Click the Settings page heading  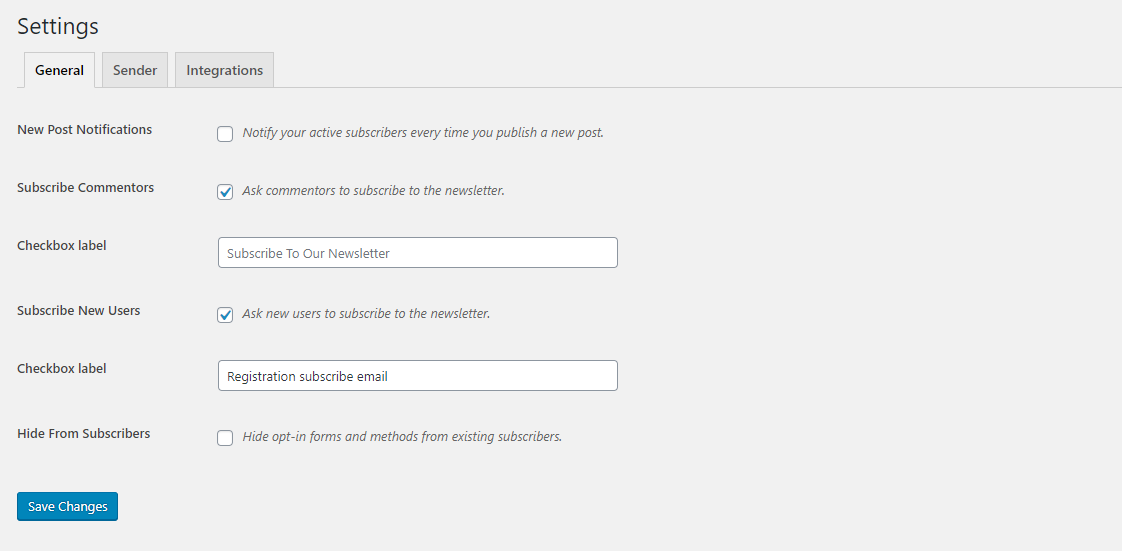coord(58,26)
